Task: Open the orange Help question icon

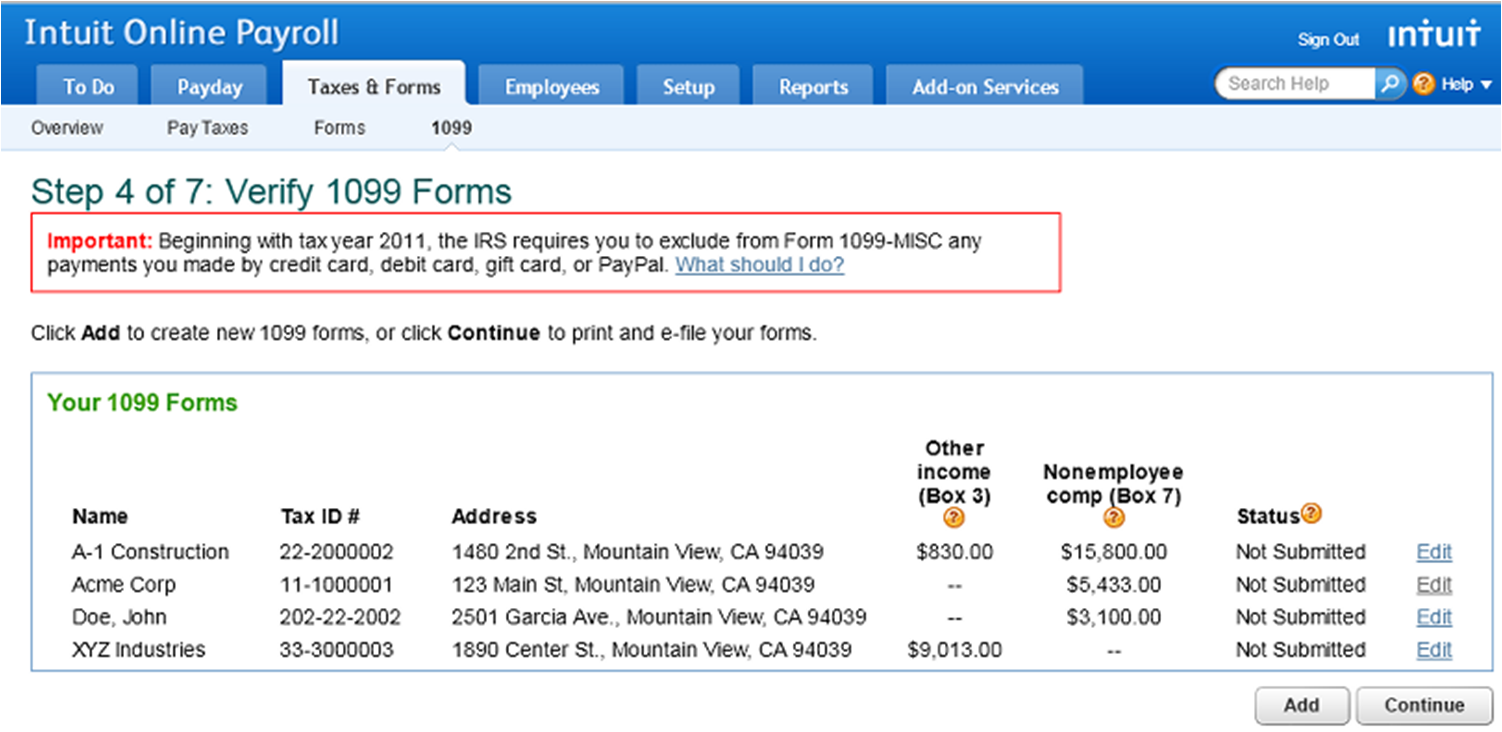Action: pyautogui.click(x=1423, y=85)
